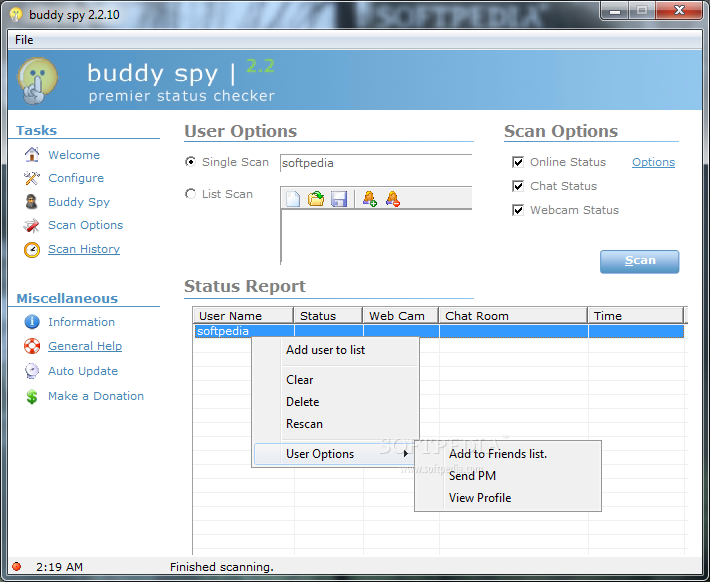This screenshot has height=582, width=710.
Task: Choose View Profile in the submenu
Action: tap(508, 498)
